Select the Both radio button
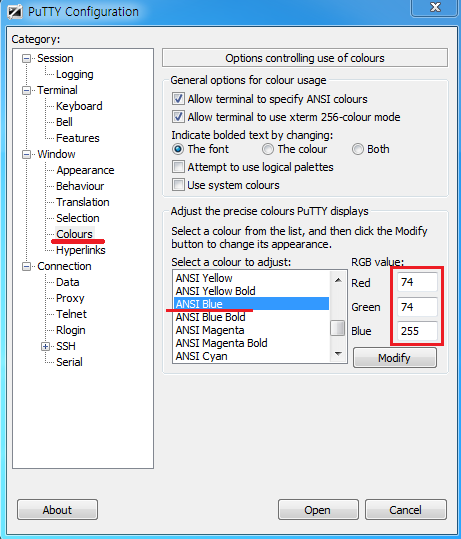Image resolution: width=461 pixels, height=539 pixels. coord(358,149)
